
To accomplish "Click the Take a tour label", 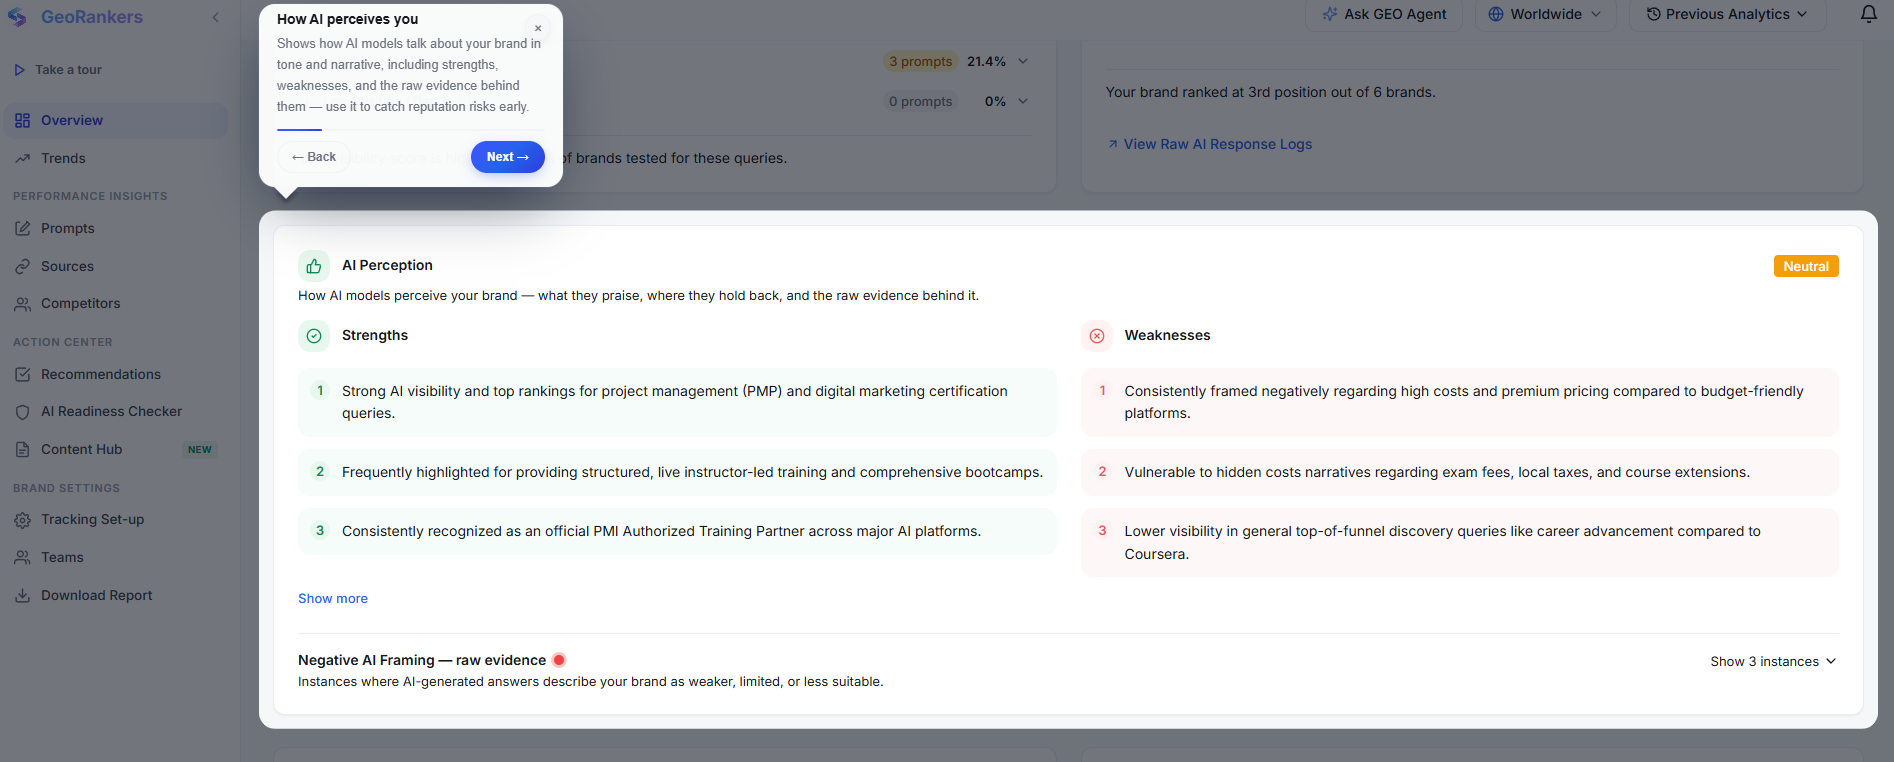I will (x=68, y=70).
